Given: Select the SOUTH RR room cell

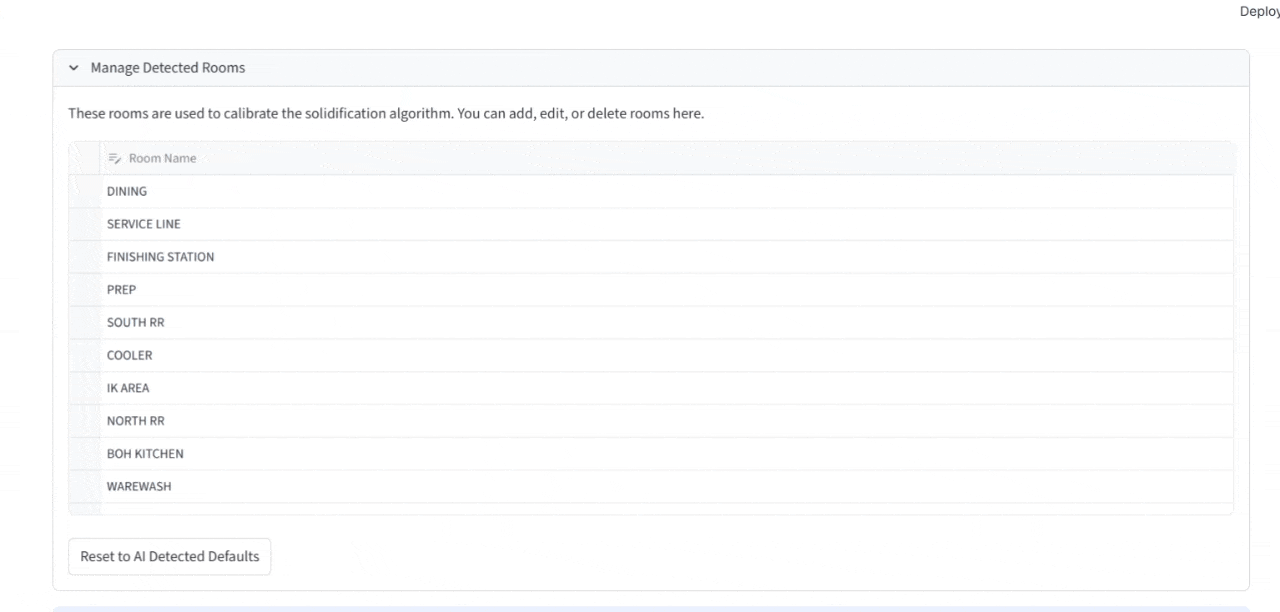Looking at the screenshot, I should click(x=135, y=323).
